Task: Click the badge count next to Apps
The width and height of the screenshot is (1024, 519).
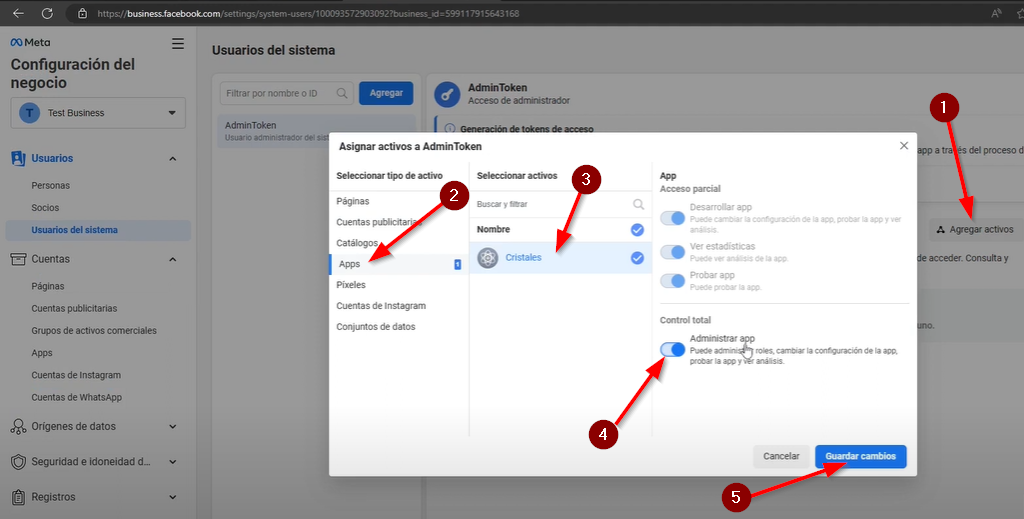Action: [458, 264]
